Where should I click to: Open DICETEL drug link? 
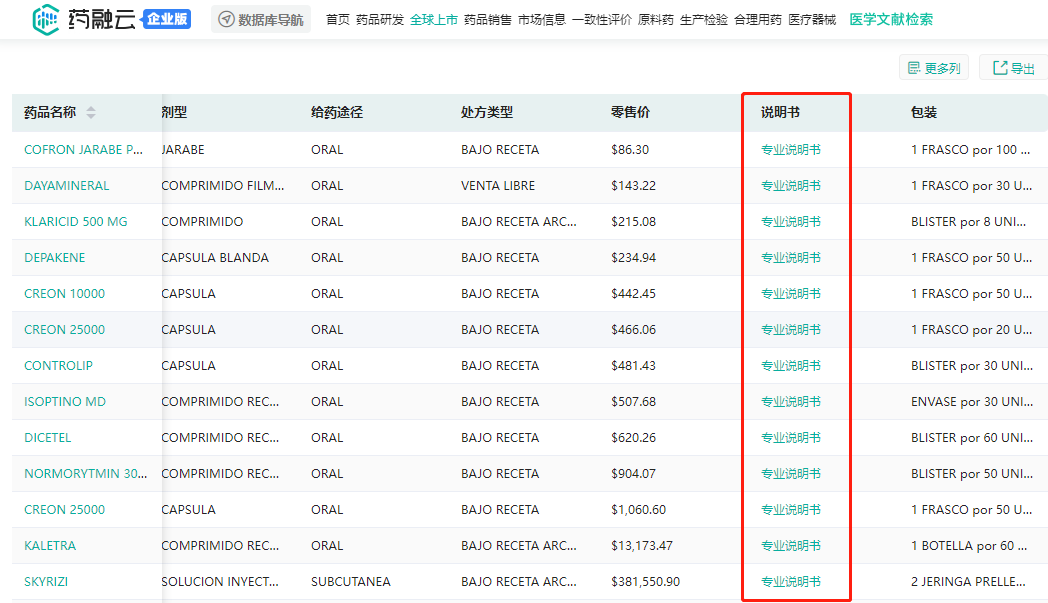click(47, 438)
